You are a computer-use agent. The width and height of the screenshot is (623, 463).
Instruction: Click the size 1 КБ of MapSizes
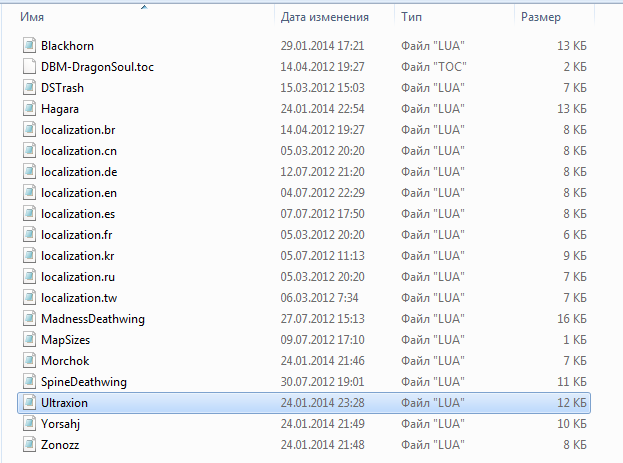click(575, 339)
